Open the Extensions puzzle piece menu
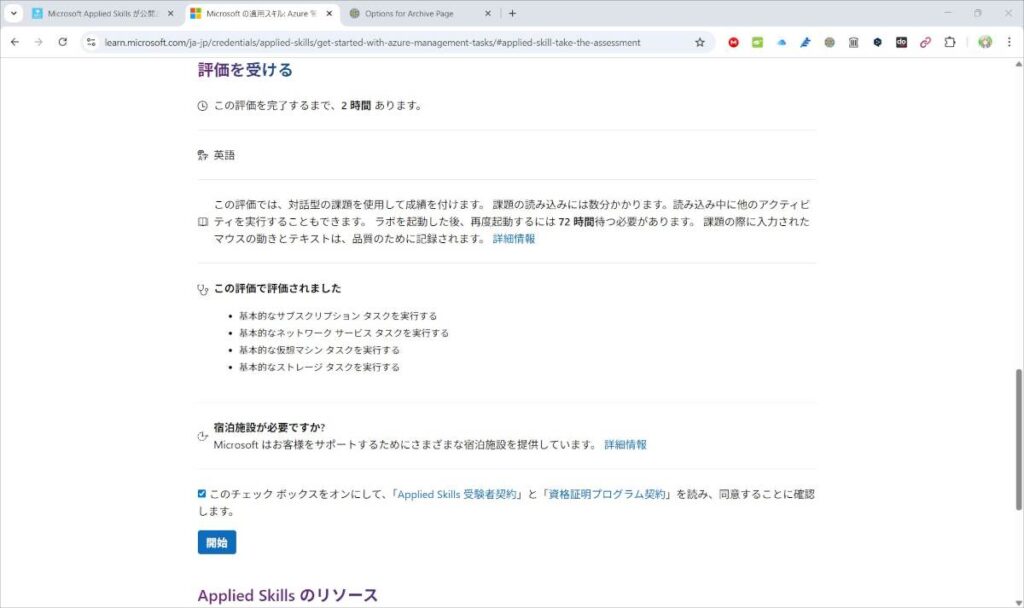Image resolution: width=1024 pixels, height=608 pixels. tap(950, 42)
